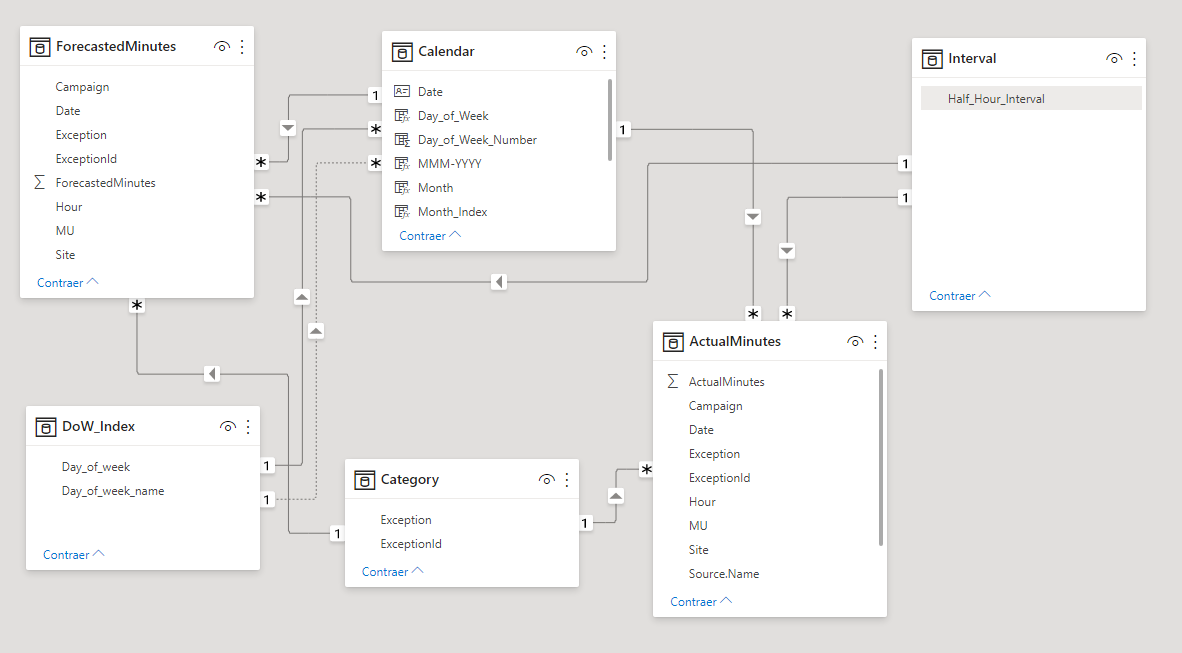Open more options menu on ForecastedMinutes table
The height and width of the screenshot is (653, 1182).
pos(242,47)
